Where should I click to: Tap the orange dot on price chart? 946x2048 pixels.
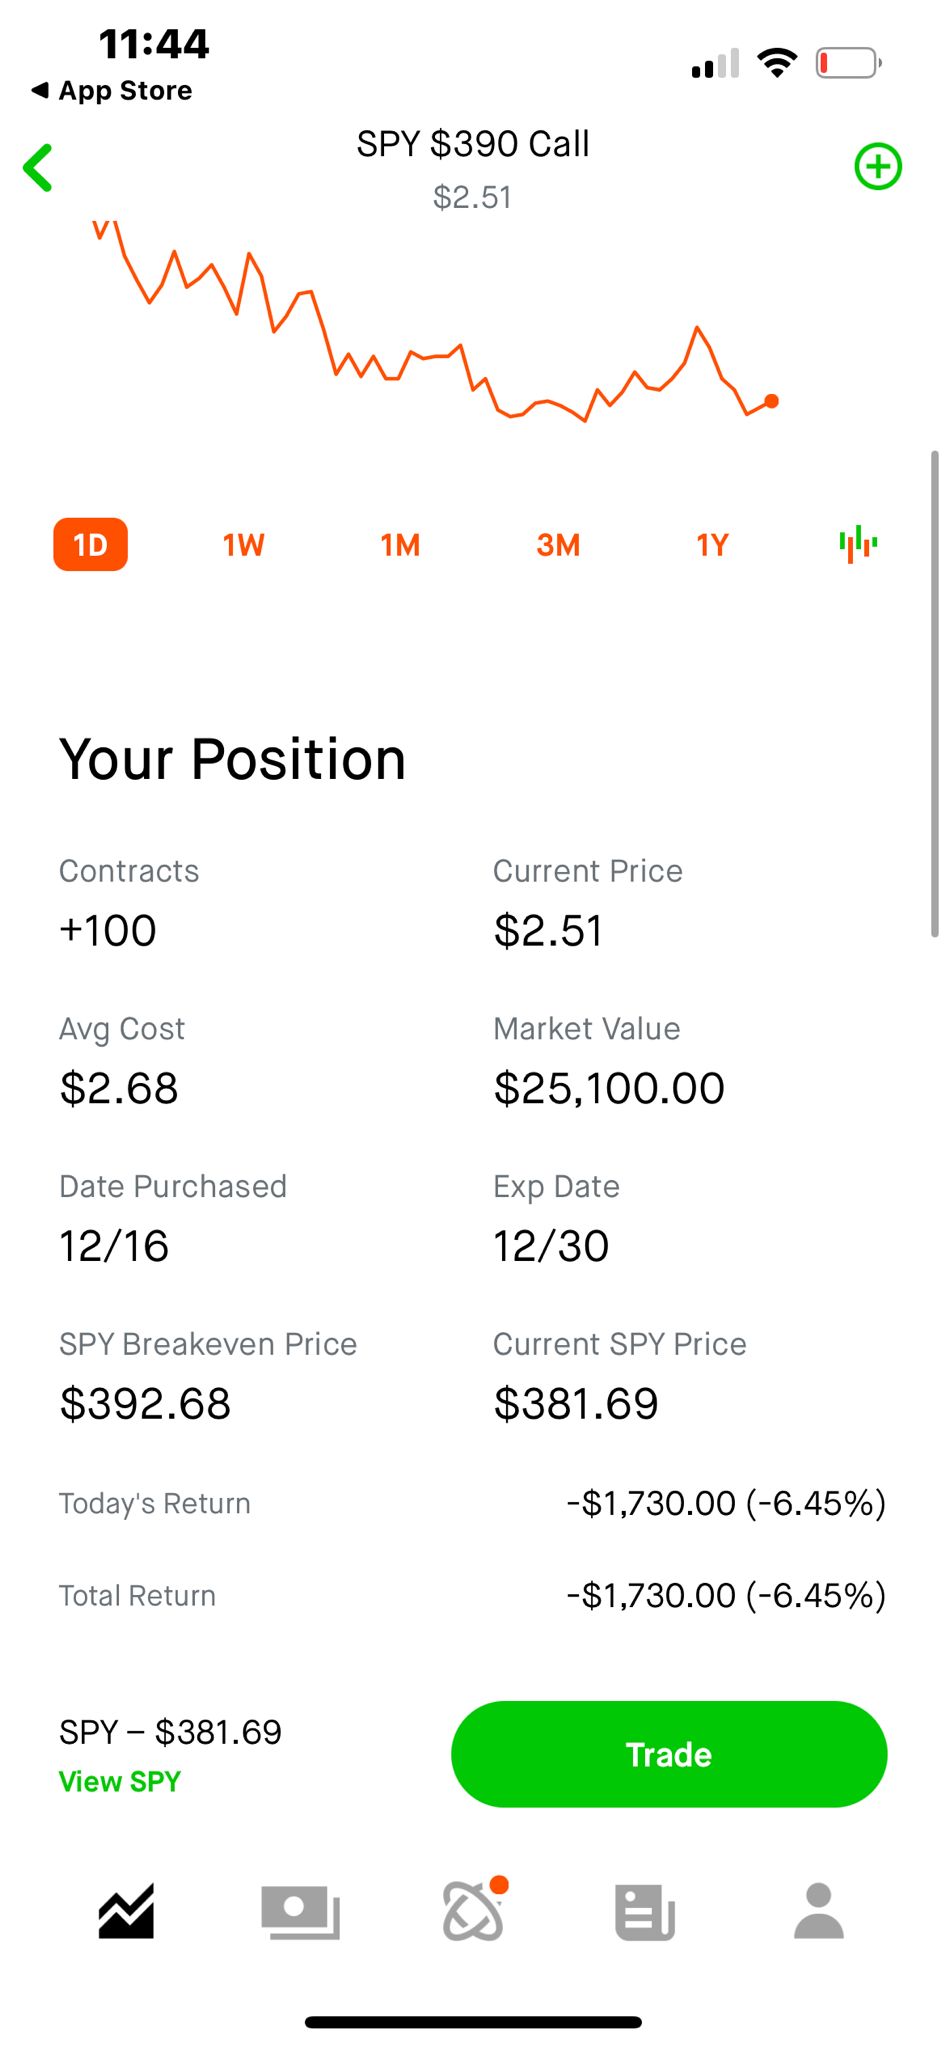click(771, 401)
